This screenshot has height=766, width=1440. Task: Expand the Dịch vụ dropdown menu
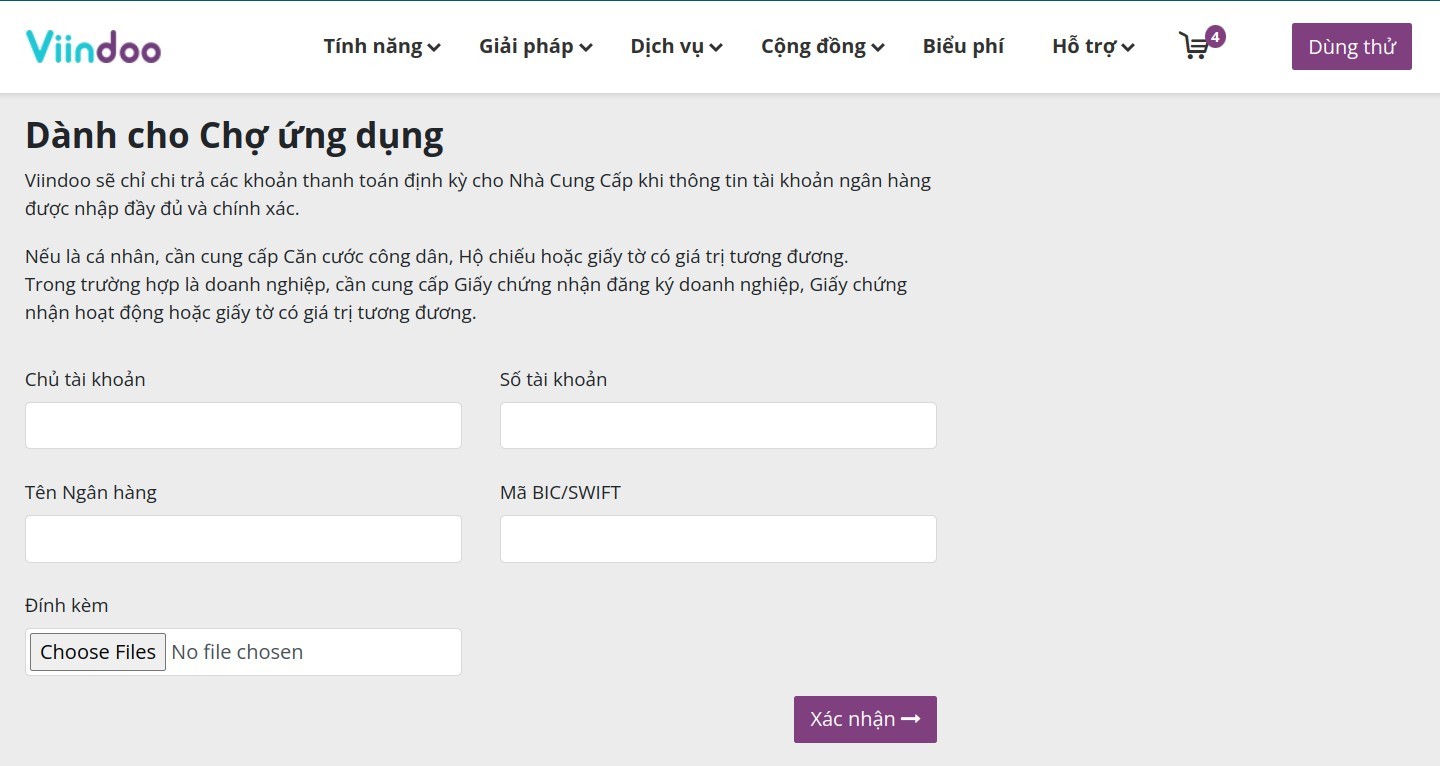676,46
